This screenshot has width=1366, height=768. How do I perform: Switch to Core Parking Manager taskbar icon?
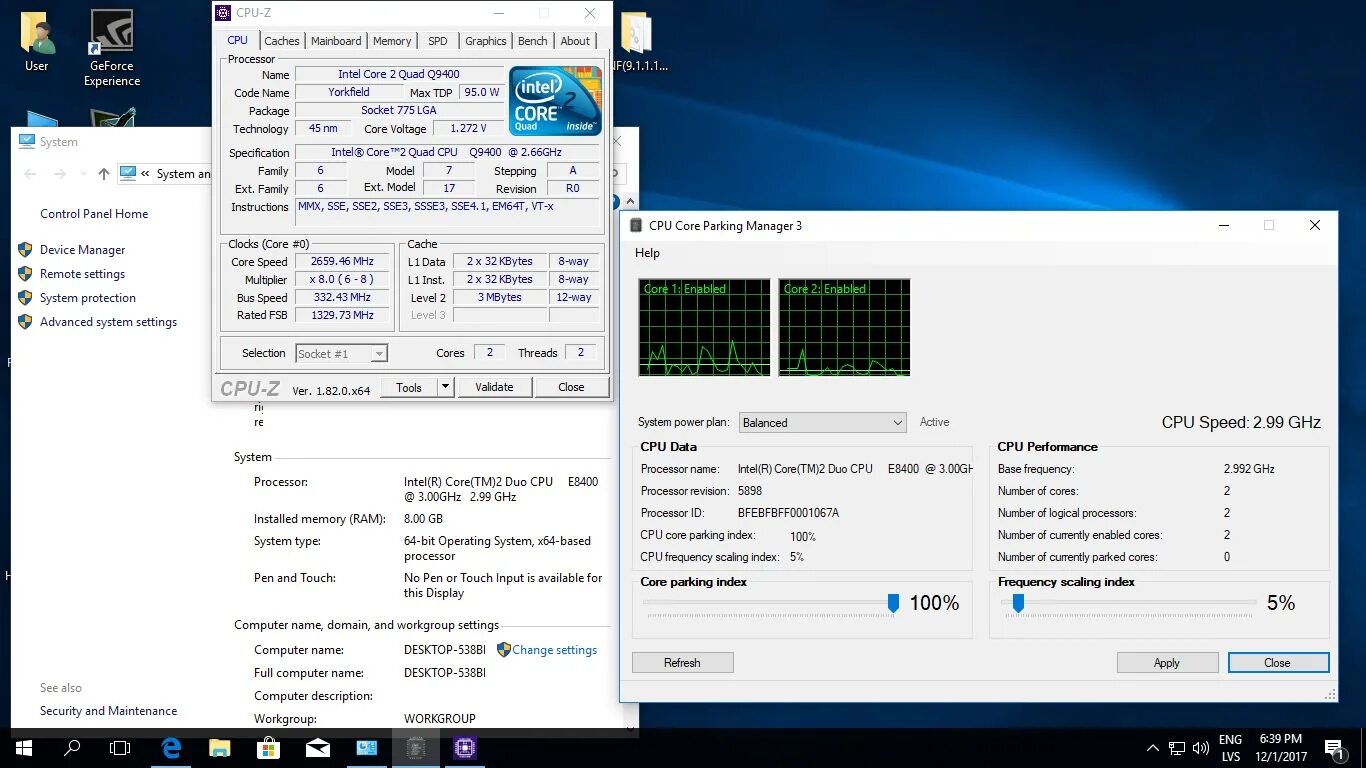click(x=415, y=747)
